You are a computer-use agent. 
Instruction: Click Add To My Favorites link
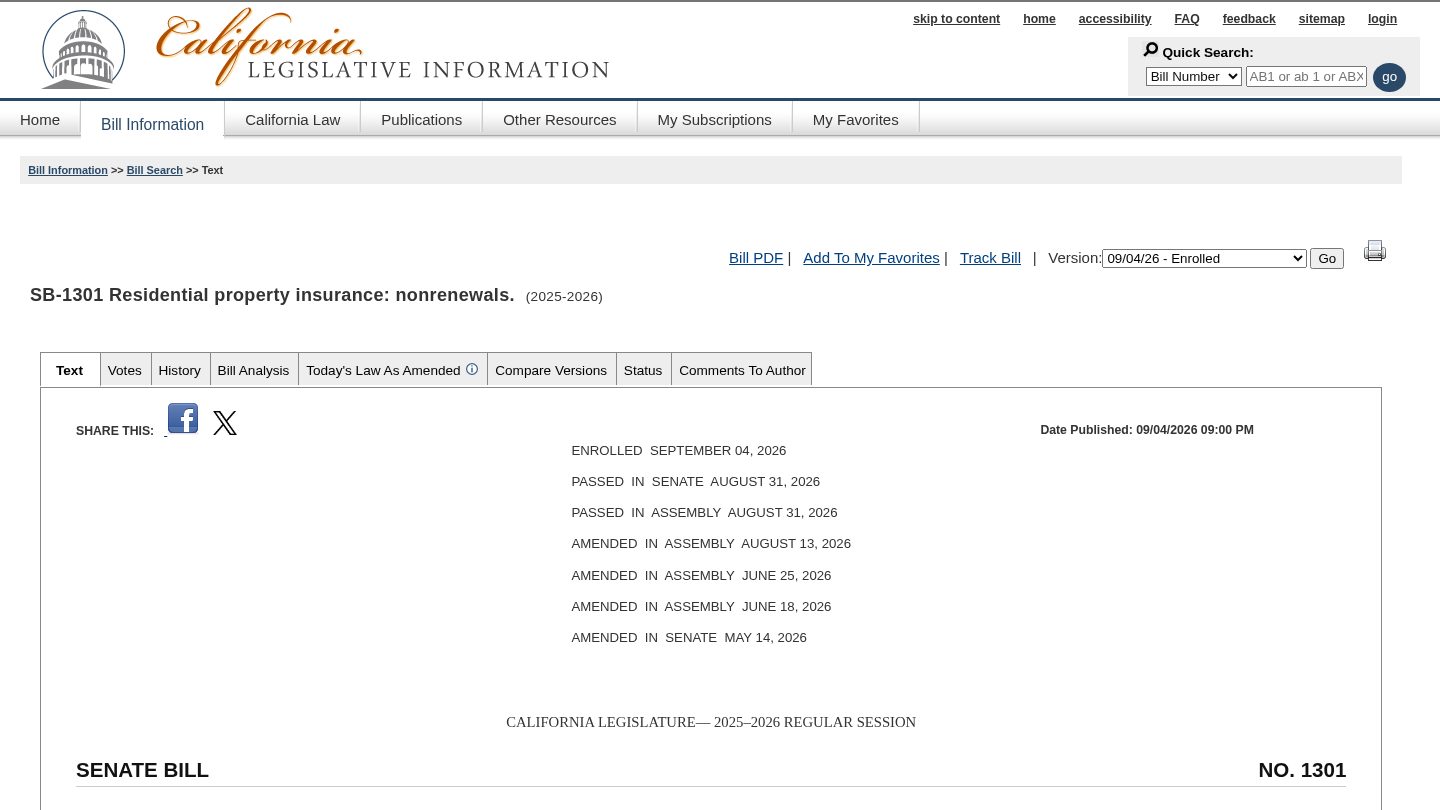[871, 258]
